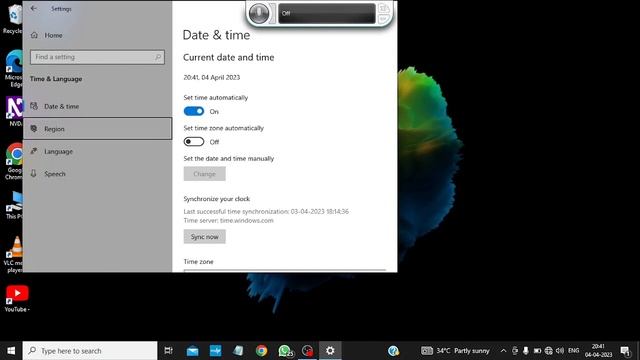Click the "Current date and time" heading
Viewport: 640px width, 360px height.
pyautogui.click(x=229, y=58)
